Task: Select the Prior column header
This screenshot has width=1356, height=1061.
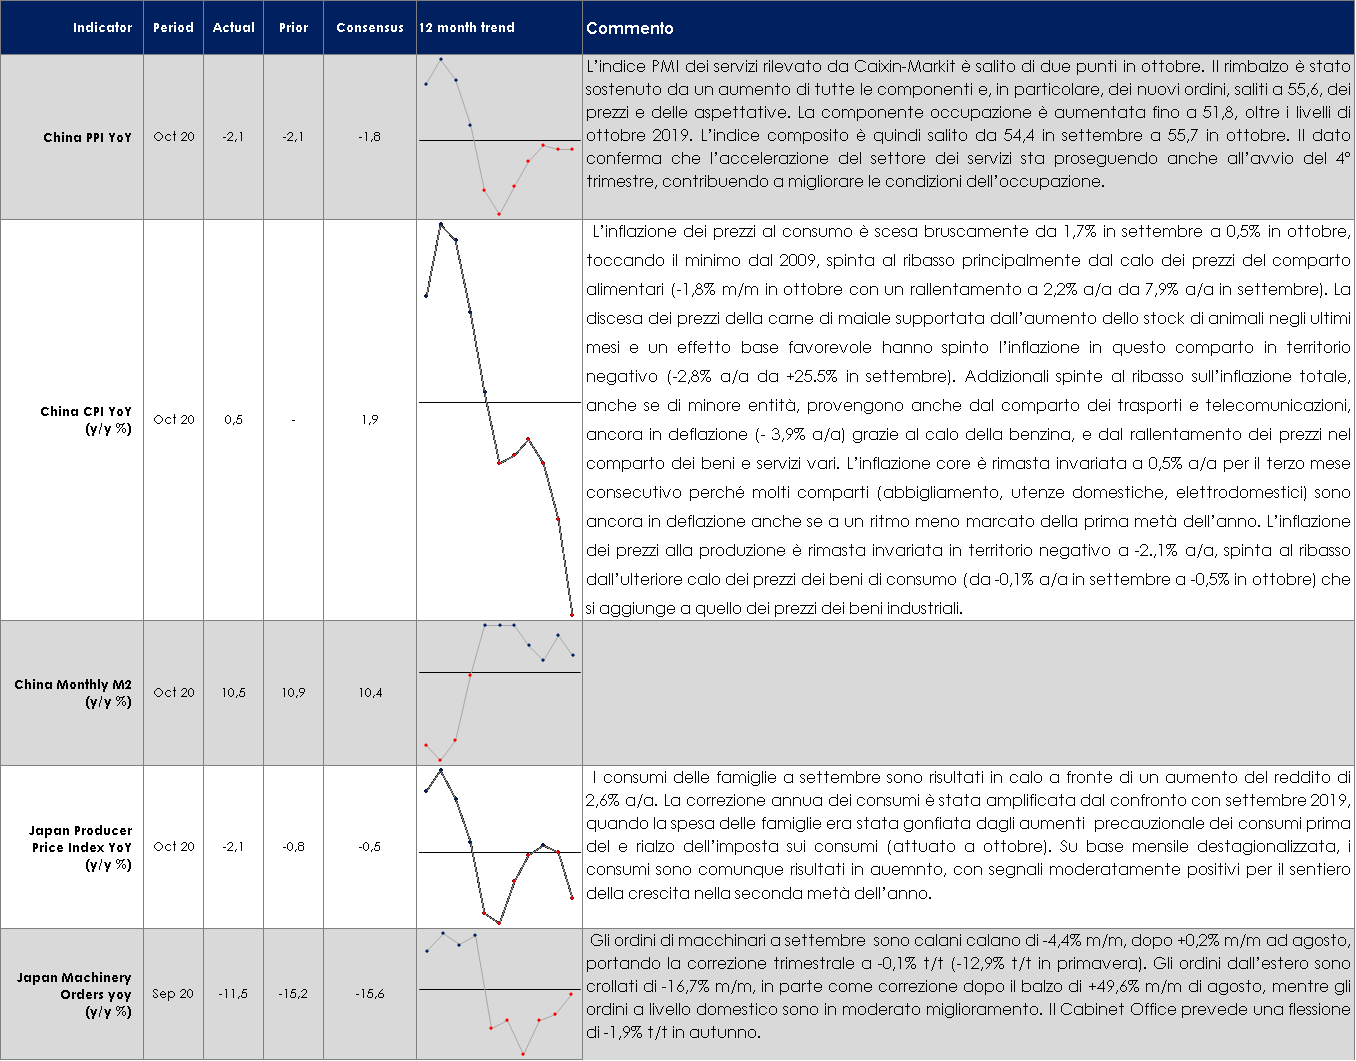Action: tap(293, 27)
